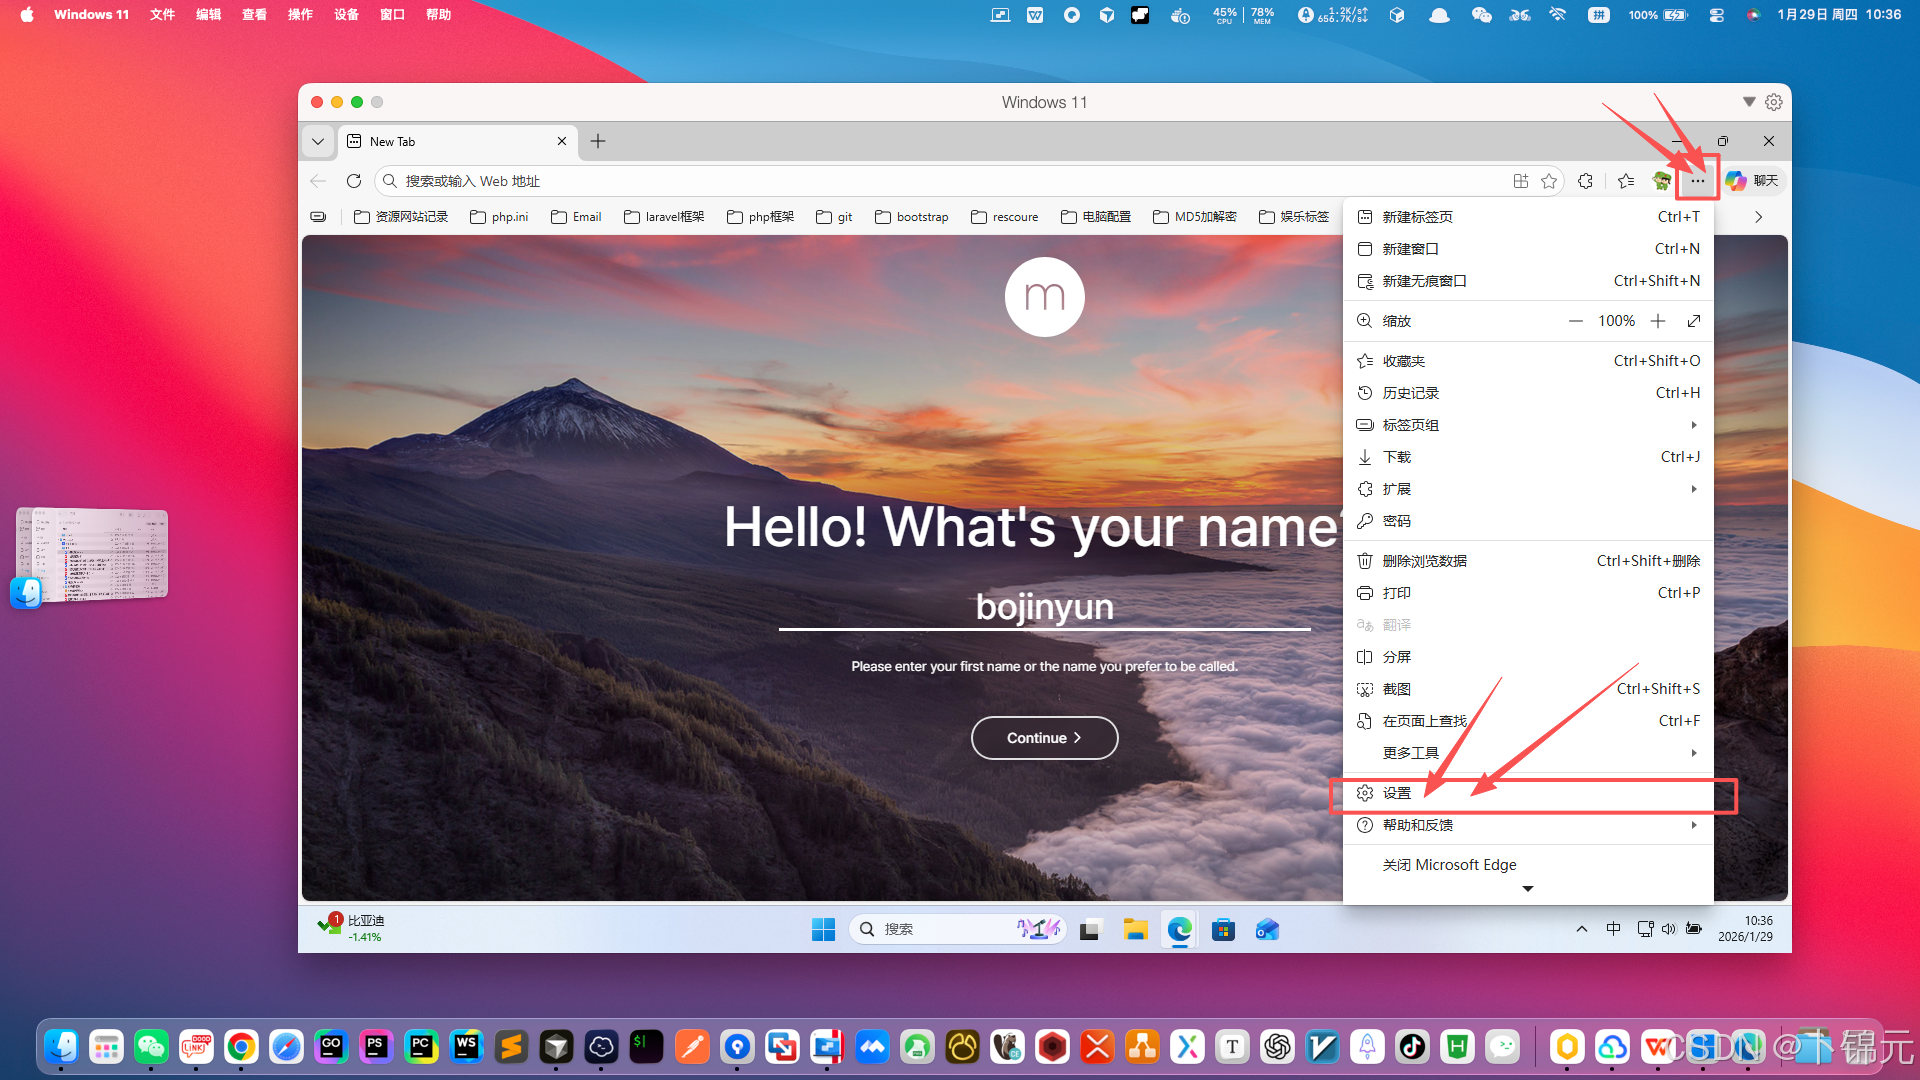Image resolution: width=1920 pixels, height=1080 pixels.
Task: Click the Edge refresh page icon
Action: [354, 181]
